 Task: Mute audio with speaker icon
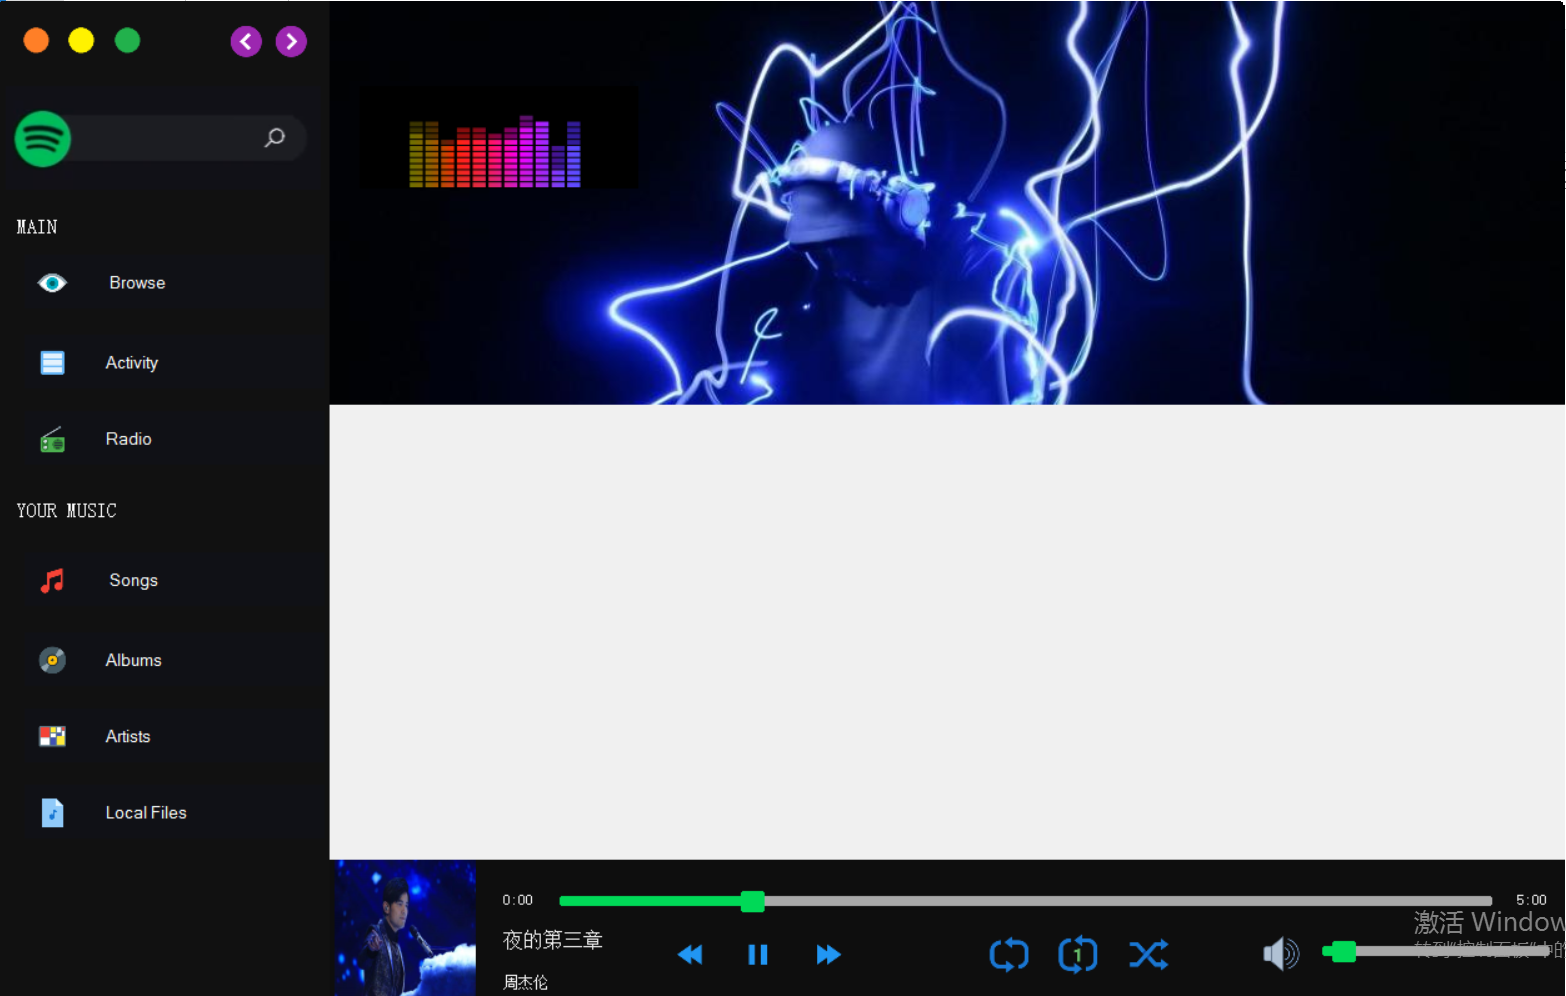click(x=1280, y=954)
